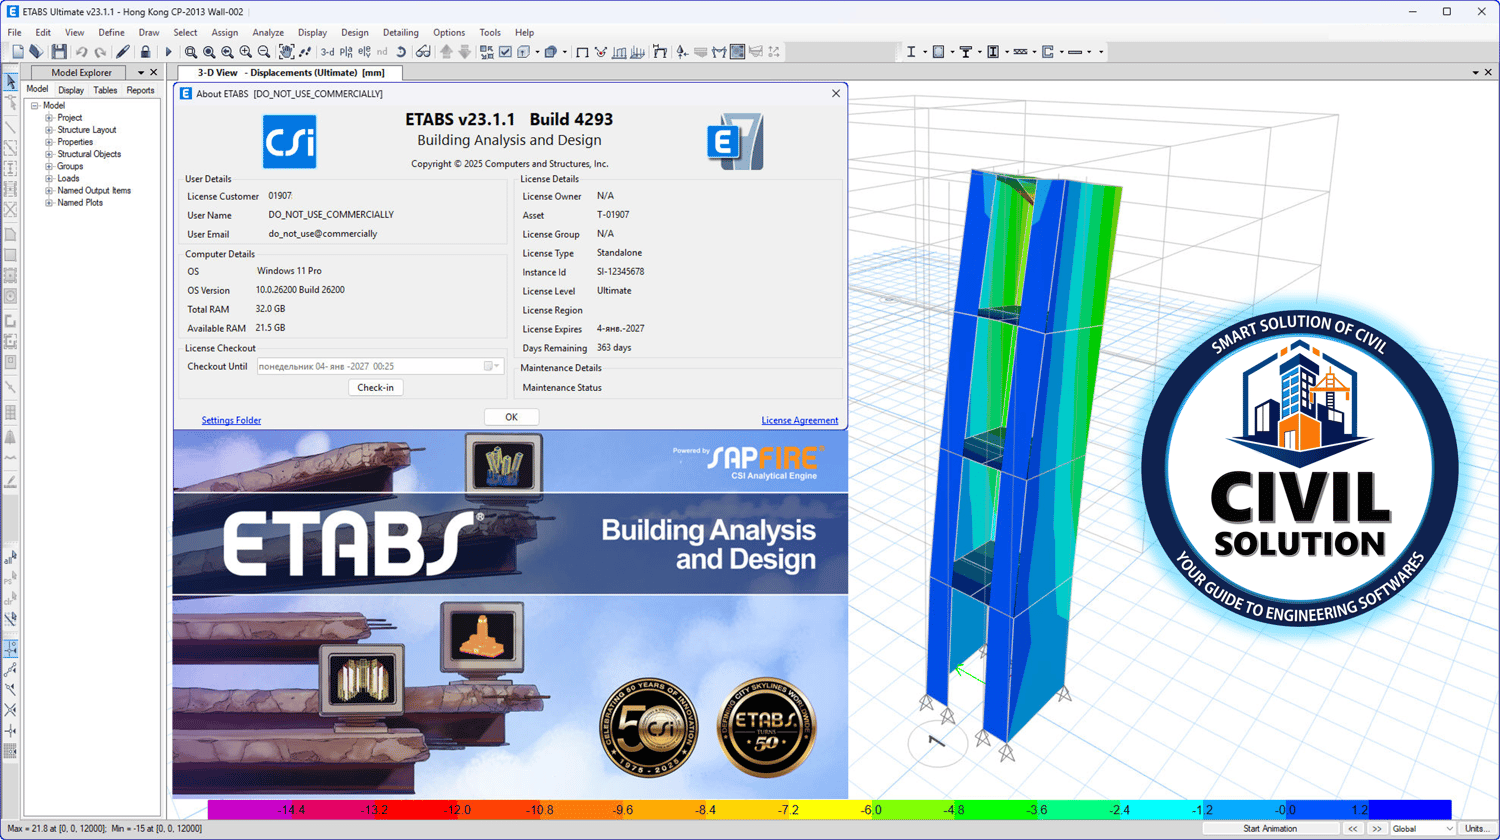Close the Model Explorer panel

[154, 73]
